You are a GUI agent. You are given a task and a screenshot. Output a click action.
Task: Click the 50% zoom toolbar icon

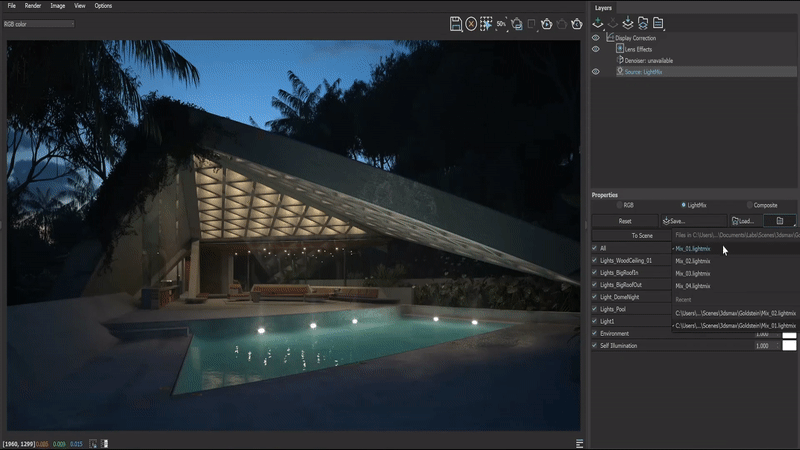501,23
